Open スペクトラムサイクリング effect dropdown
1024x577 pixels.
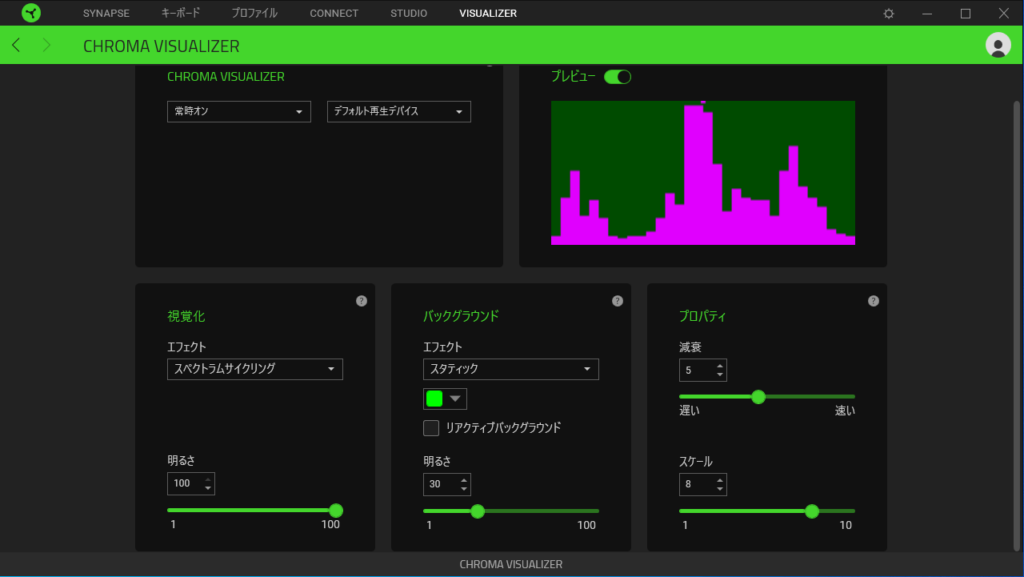click(255, 369)
